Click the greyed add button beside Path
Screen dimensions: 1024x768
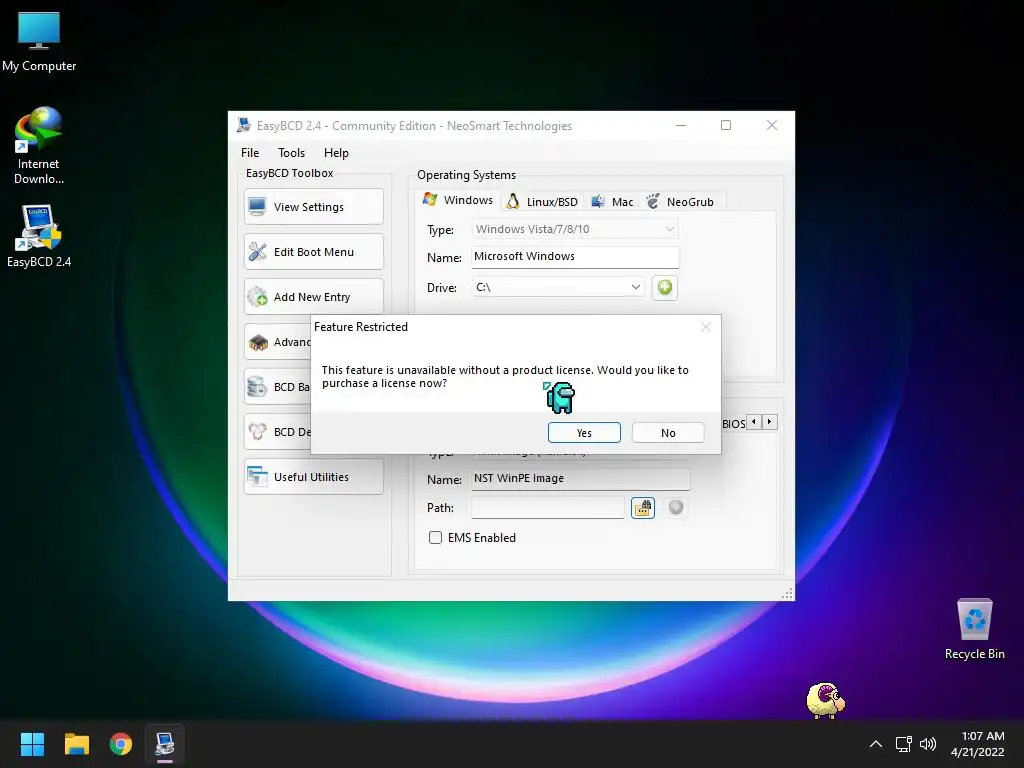point(676,507)
